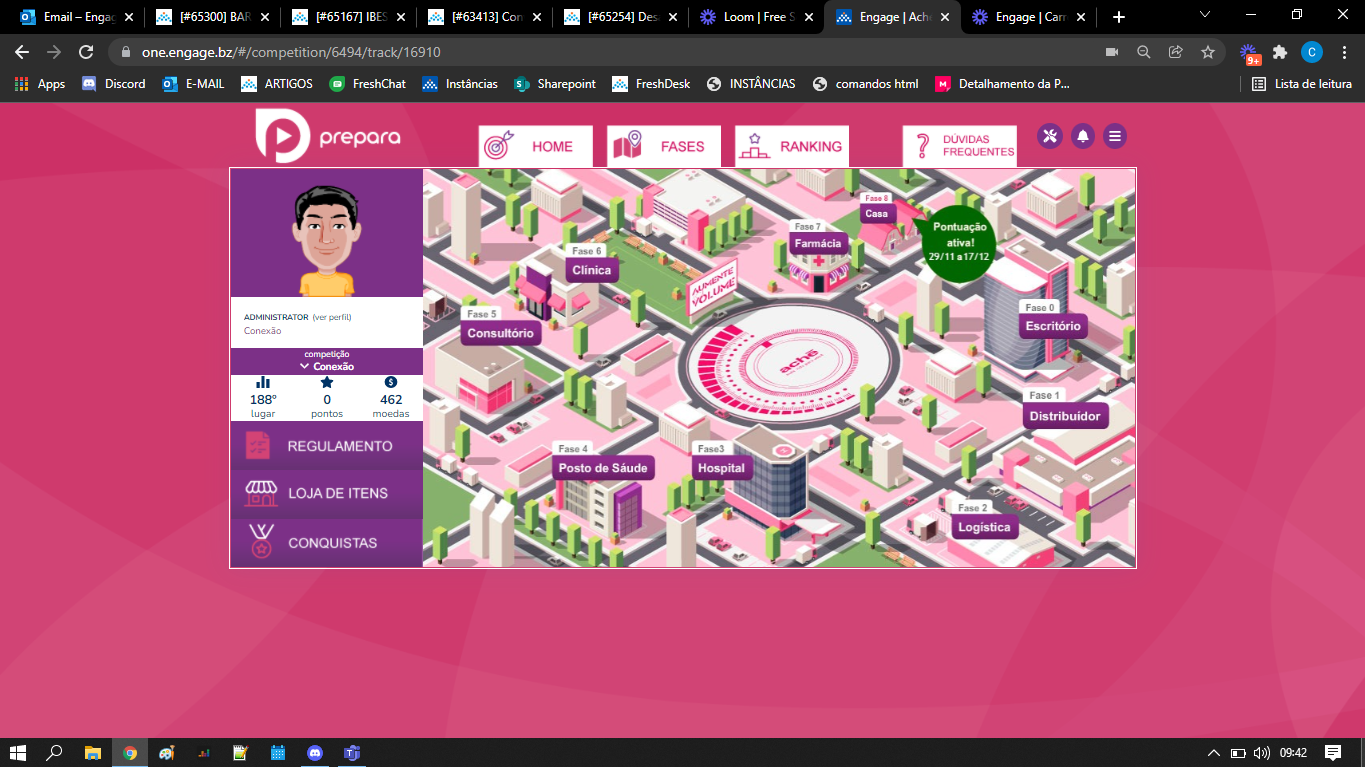Open the tools wrench icon in header

click(1049, 136)
